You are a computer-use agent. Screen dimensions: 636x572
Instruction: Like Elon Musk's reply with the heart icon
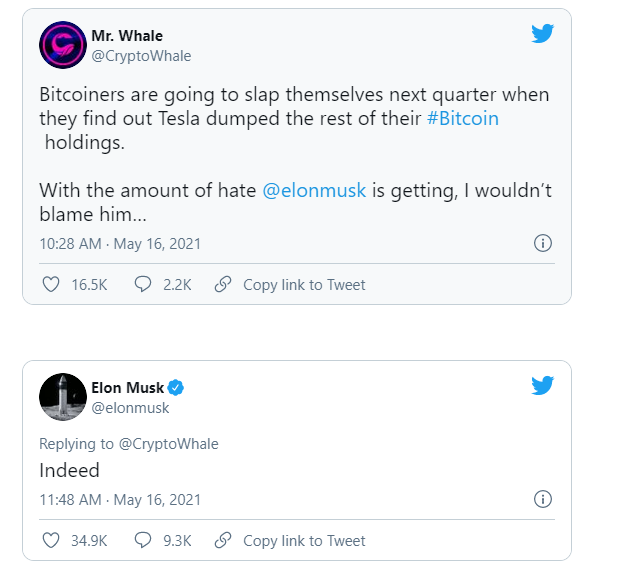click(51, 541)
